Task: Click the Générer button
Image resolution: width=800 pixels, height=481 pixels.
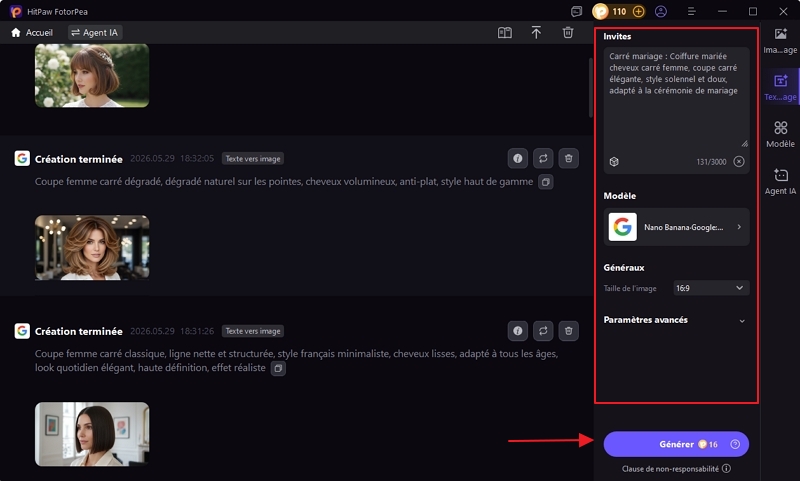Action: [x=676, y=444]
